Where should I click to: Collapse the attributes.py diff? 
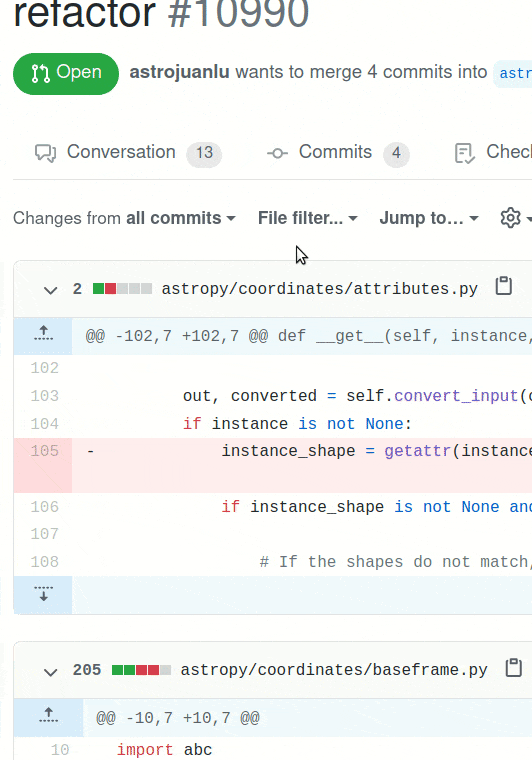(x=50, y=290)
